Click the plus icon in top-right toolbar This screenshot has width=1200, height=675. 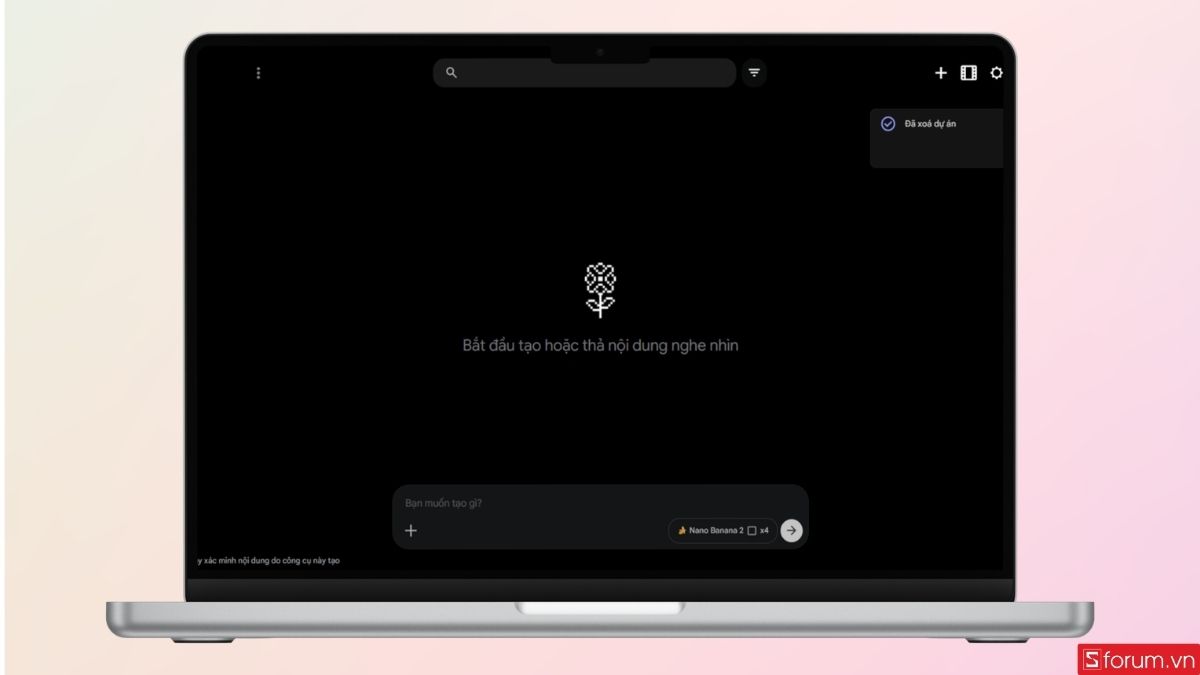tap(940, 73)
